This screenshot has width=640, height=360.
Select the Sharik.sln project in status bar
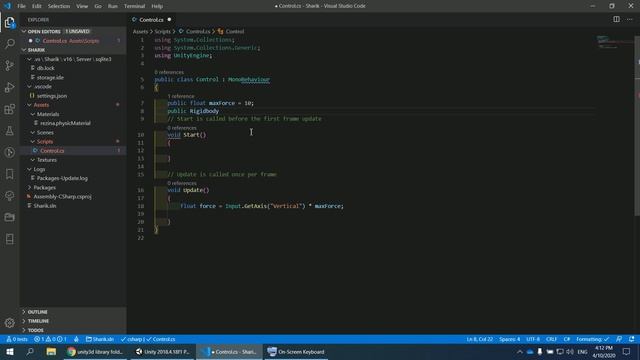100,339
